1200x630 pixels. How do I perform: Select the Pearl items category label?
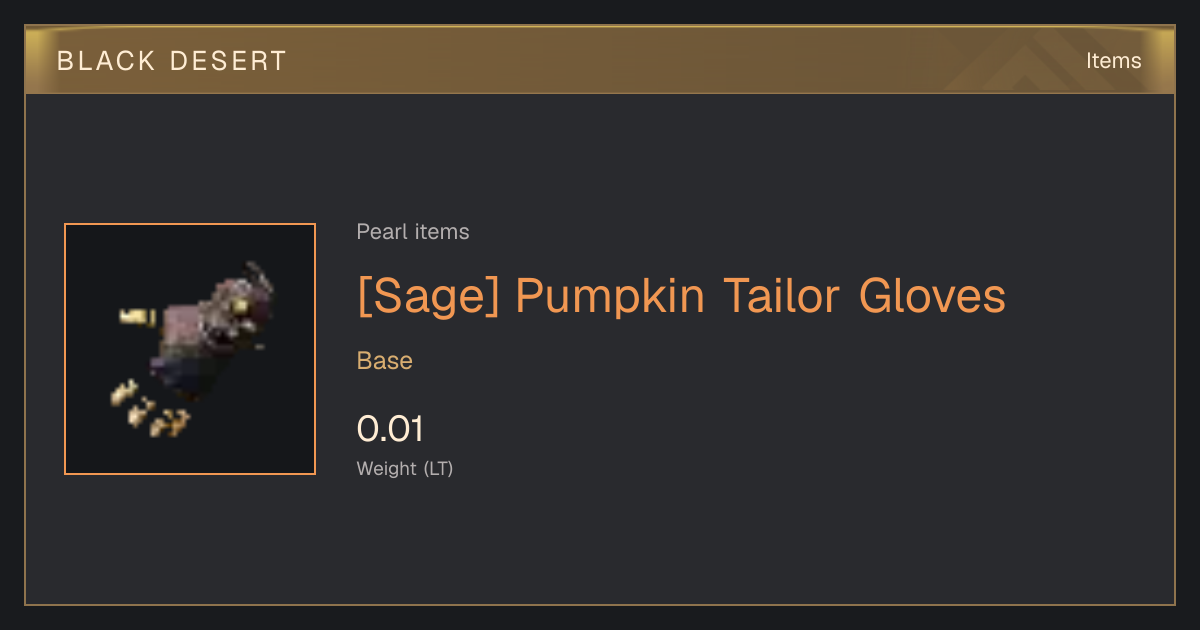pos(413,232)
